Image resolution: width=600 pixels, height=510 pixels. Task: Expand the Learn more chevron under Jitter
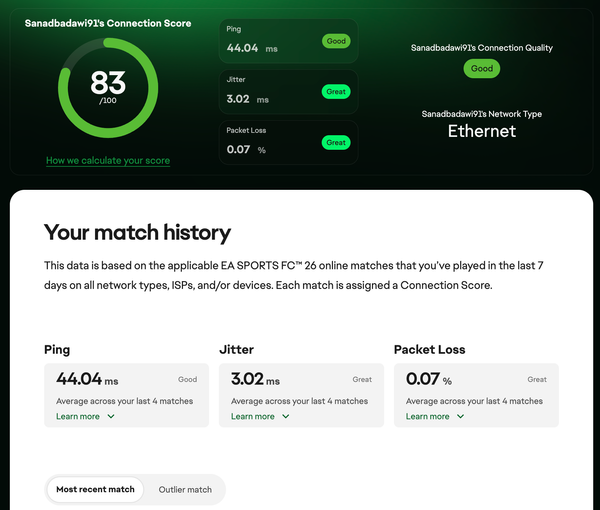click(286, 417)
